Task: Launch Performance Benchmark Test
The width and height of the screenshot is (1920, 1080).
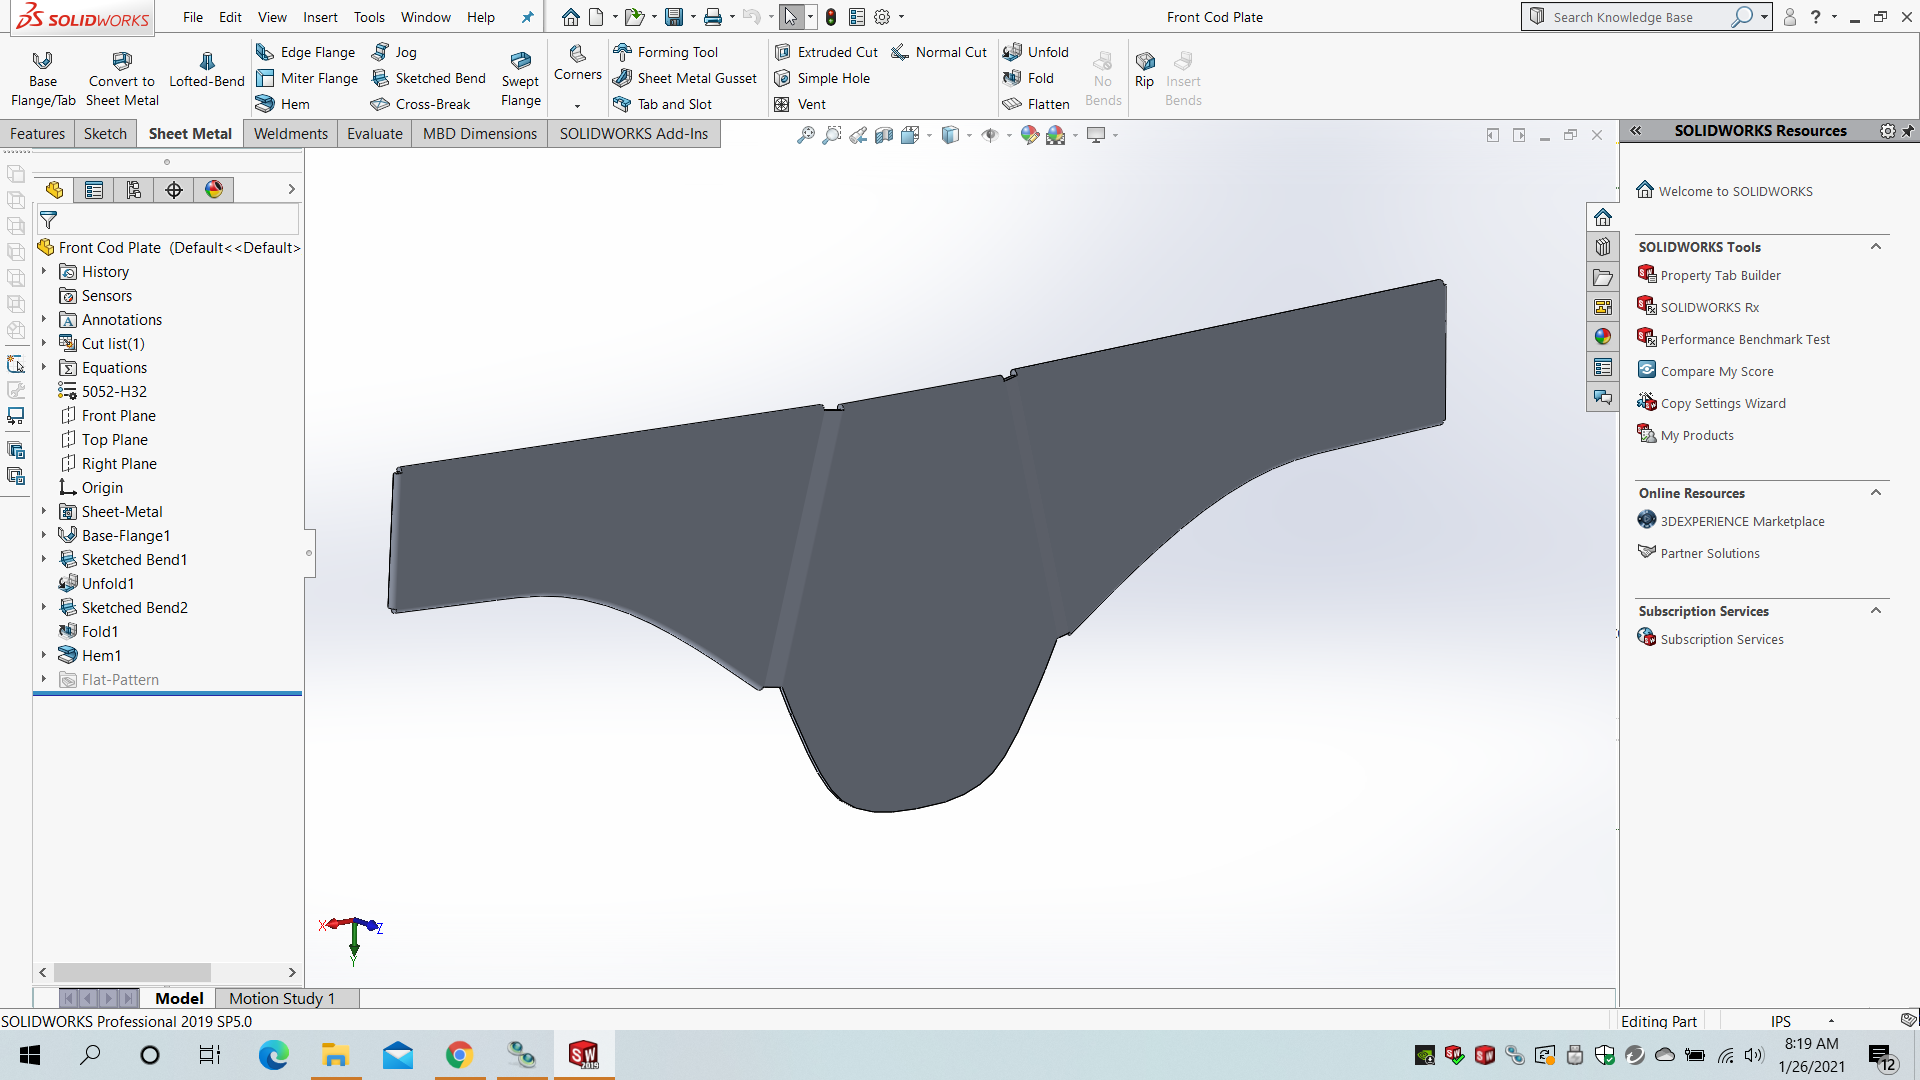Action: tap(1745, 339)
